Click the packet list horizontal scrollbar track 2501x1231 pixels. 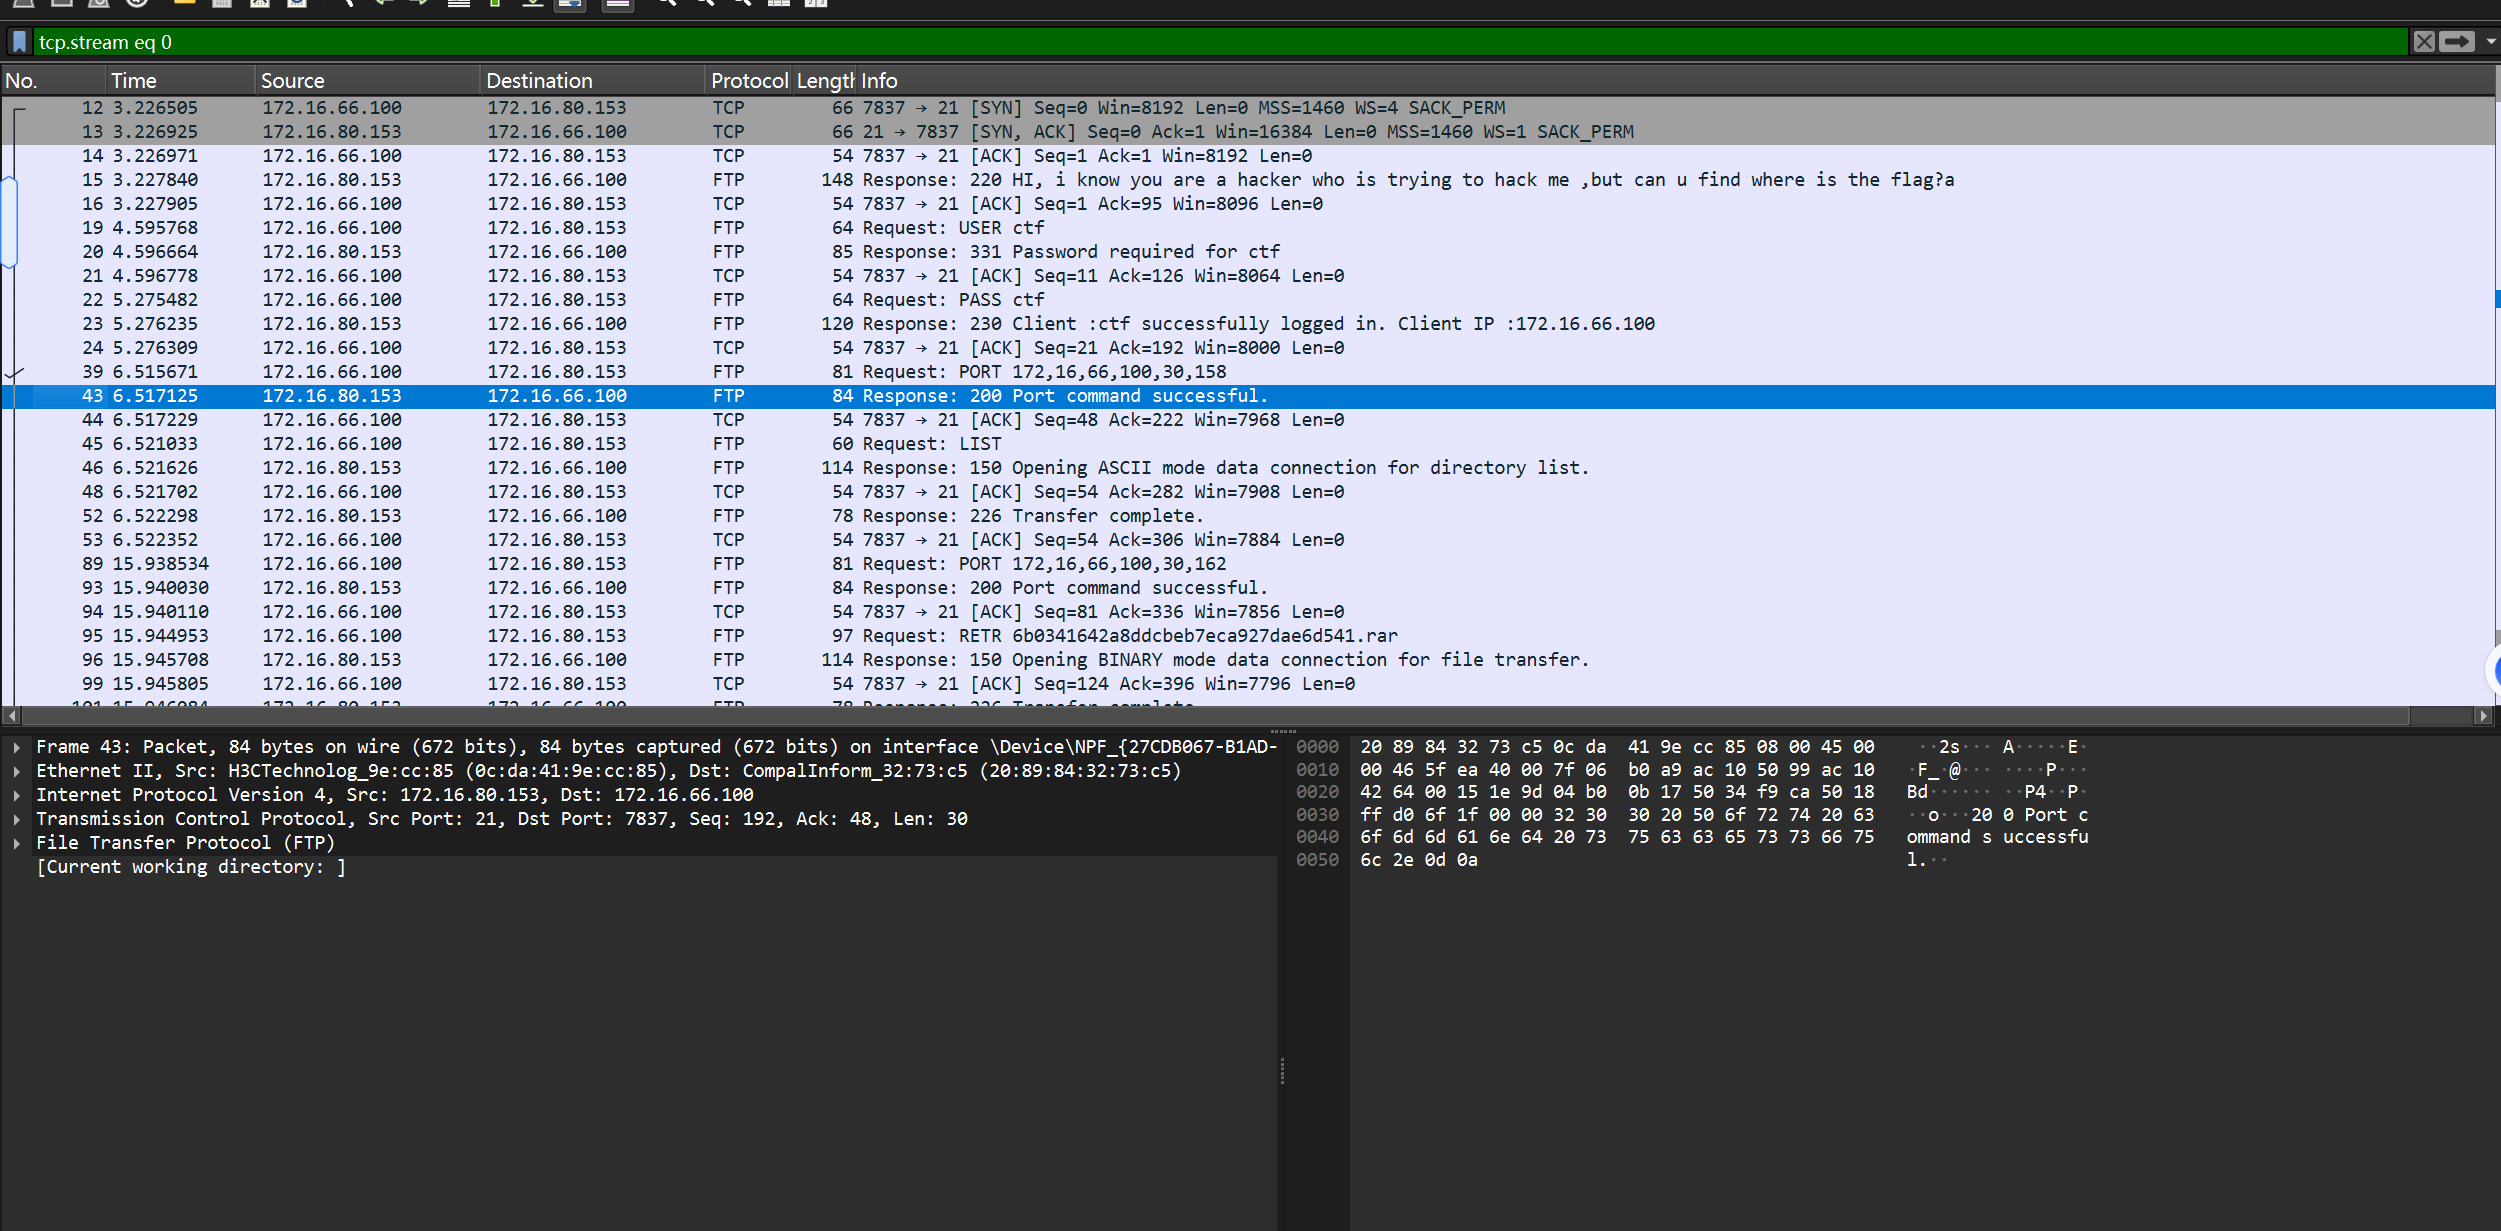click(2440, 716)
